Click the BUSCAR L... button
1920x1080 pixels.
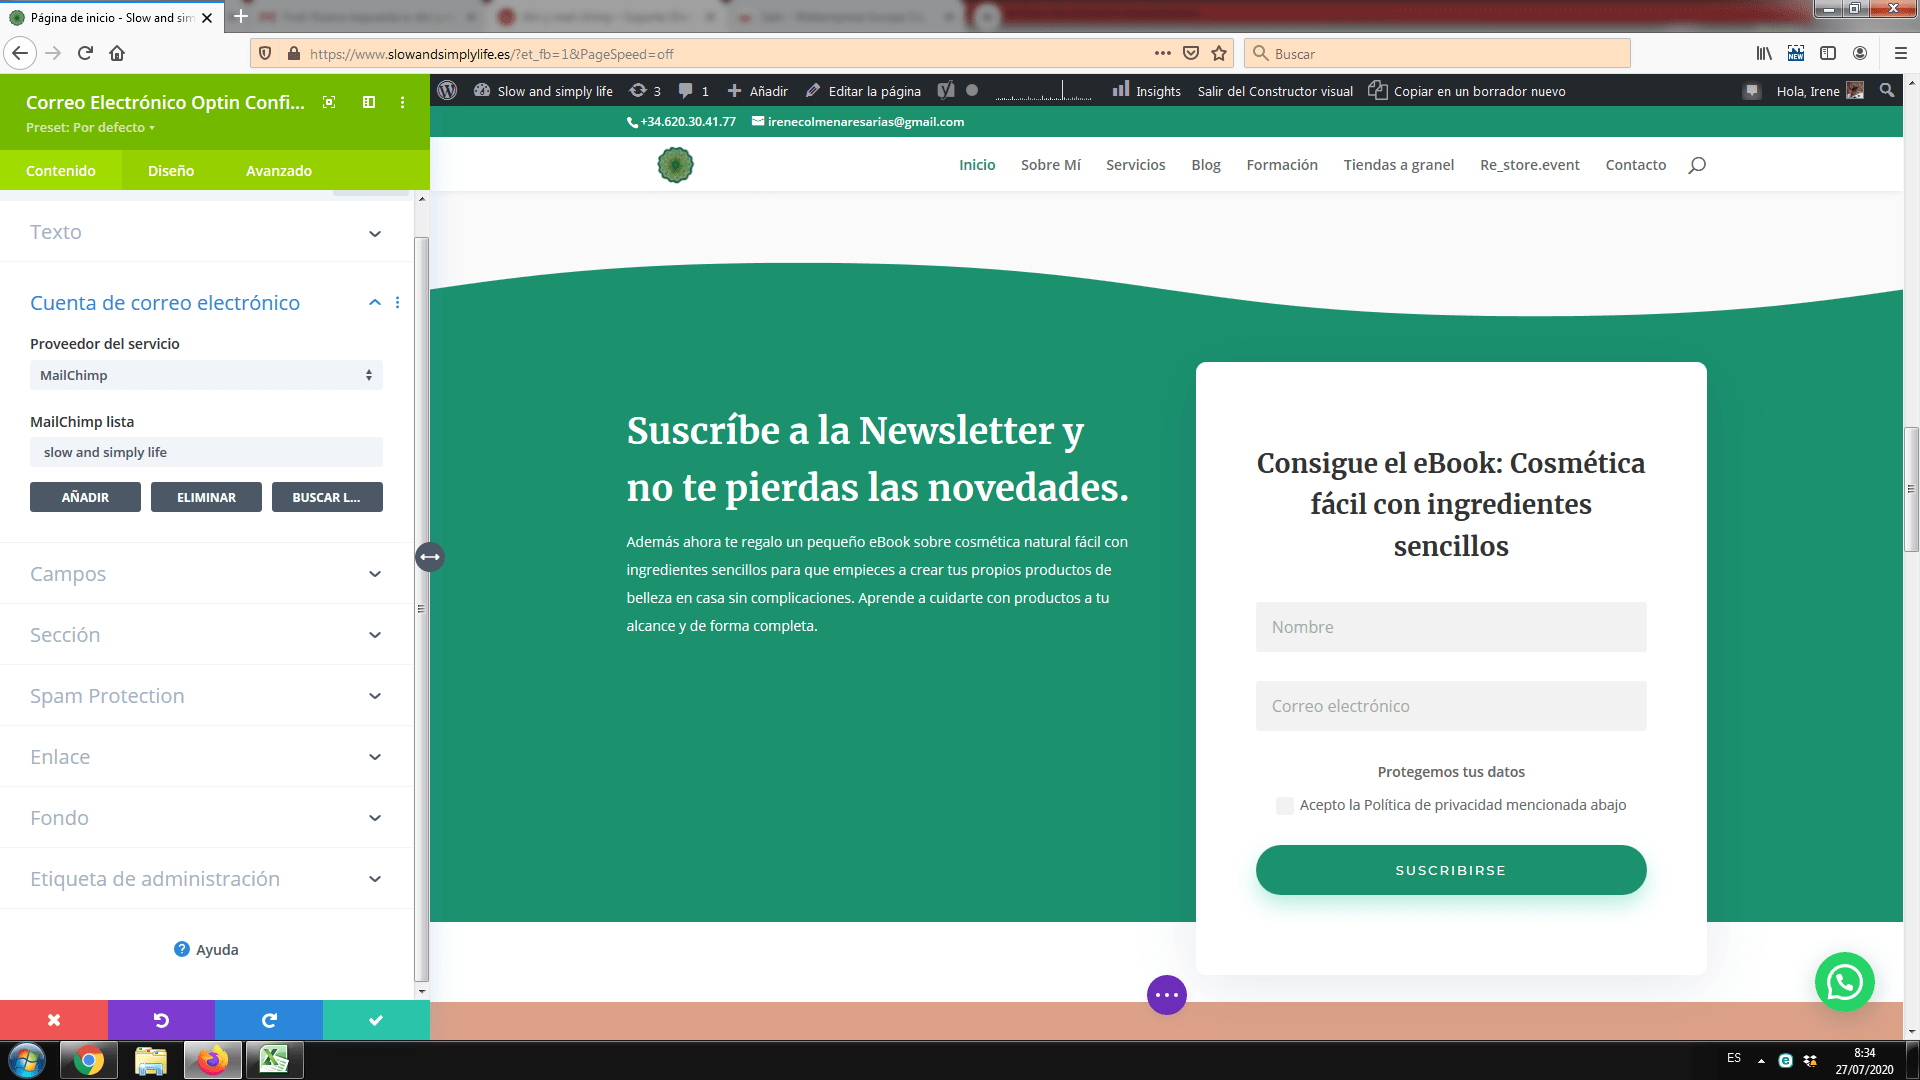pos(327,497)
